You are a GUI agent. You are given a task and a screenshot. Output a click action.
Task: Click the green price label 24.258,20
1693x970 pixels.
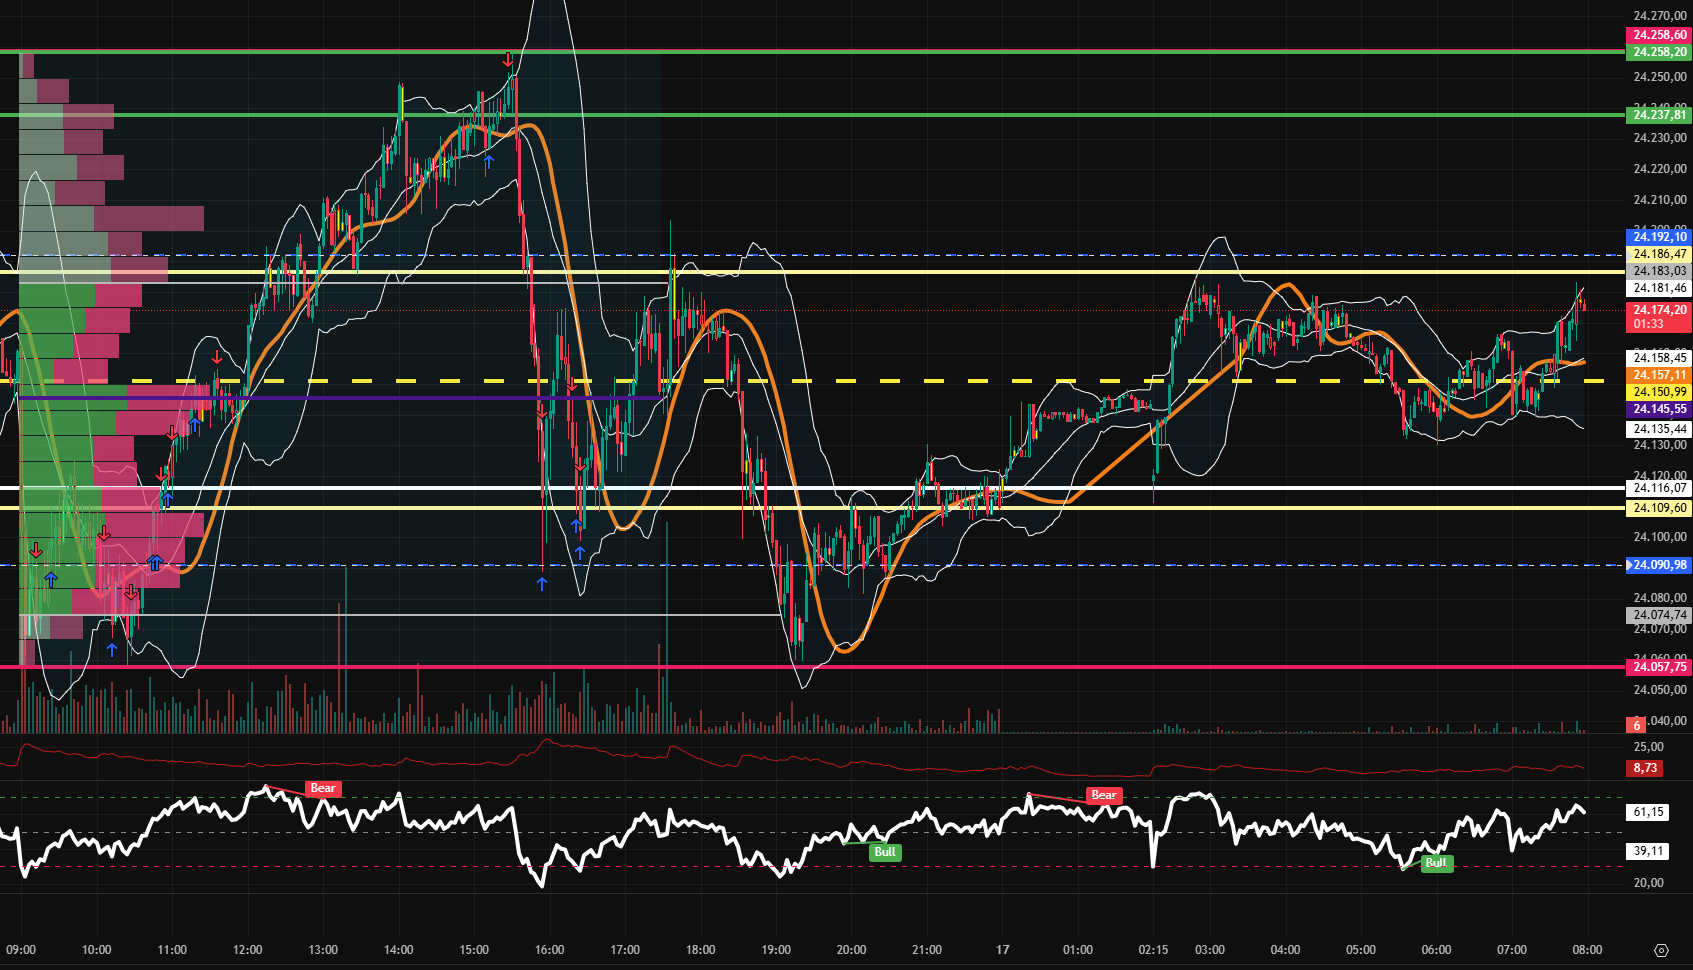[1657, 52]
